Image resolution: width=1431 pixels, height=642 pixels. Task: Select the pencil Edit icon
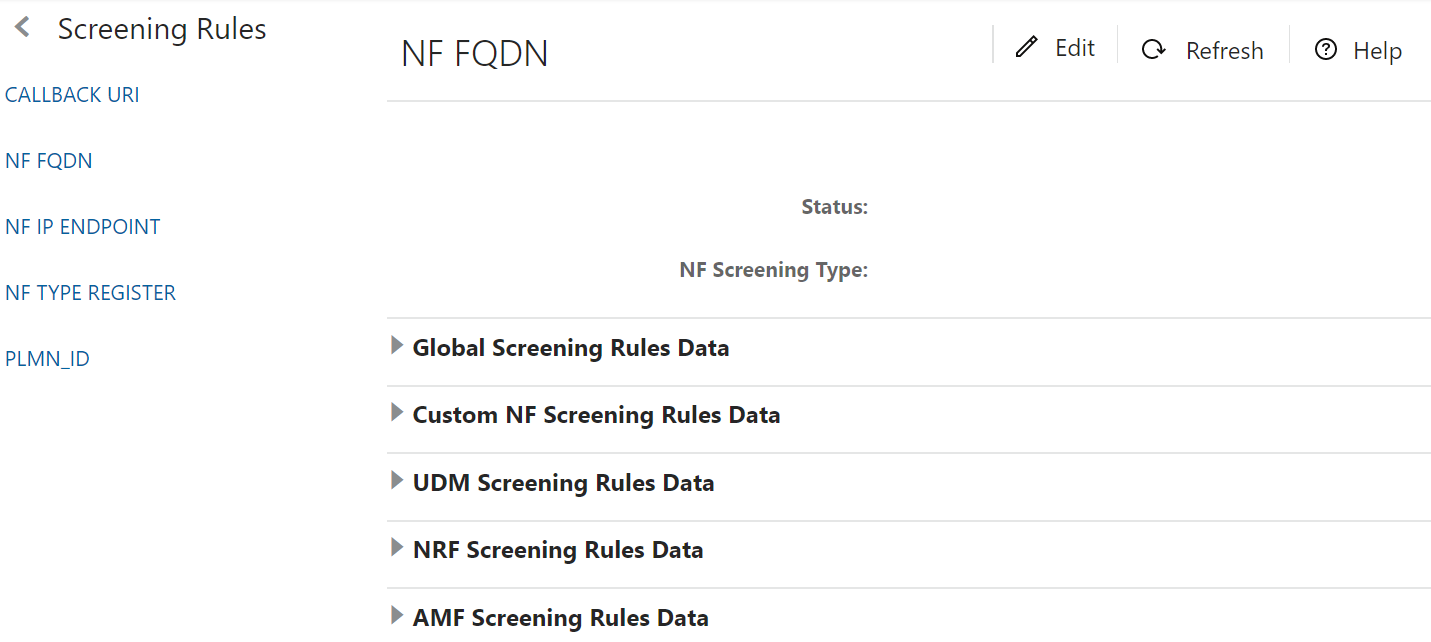(1026, 46)
